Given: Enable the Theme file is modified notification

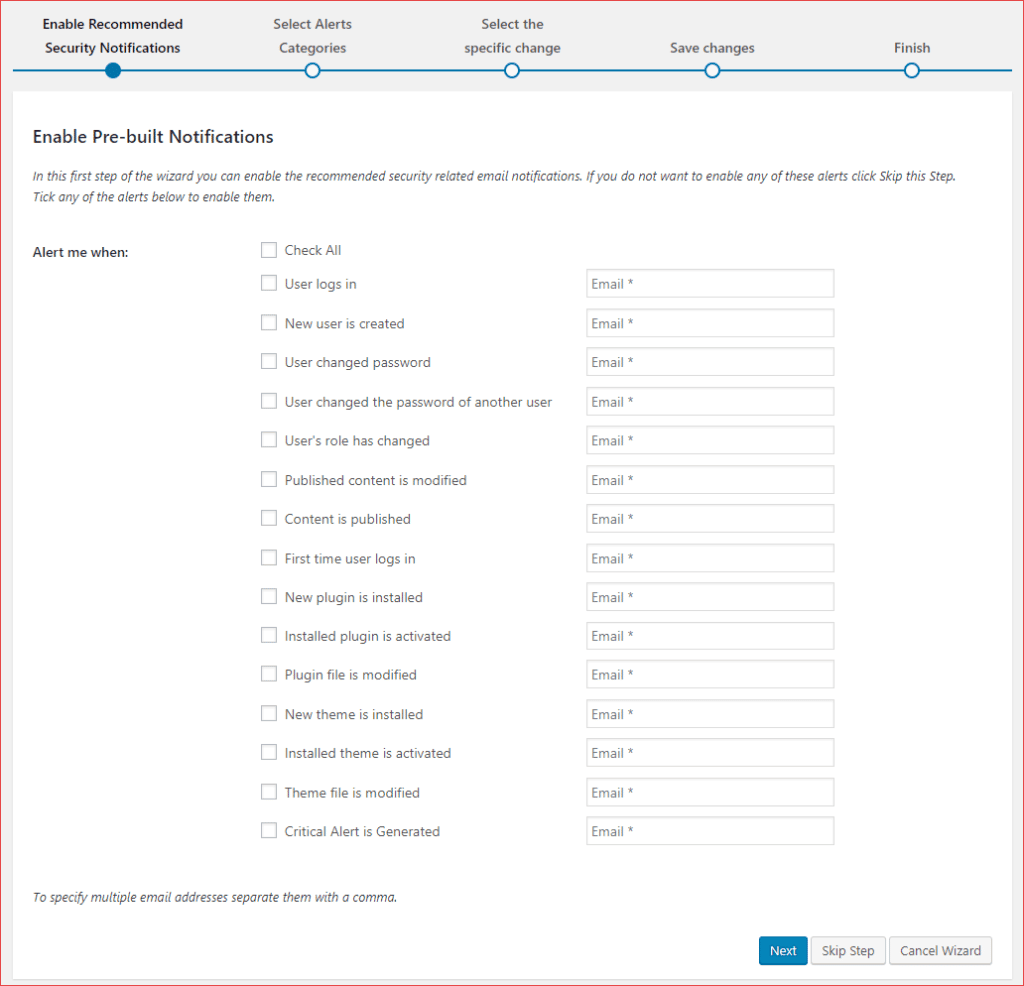Looking at the screenshot, I should tap(268, 791).
